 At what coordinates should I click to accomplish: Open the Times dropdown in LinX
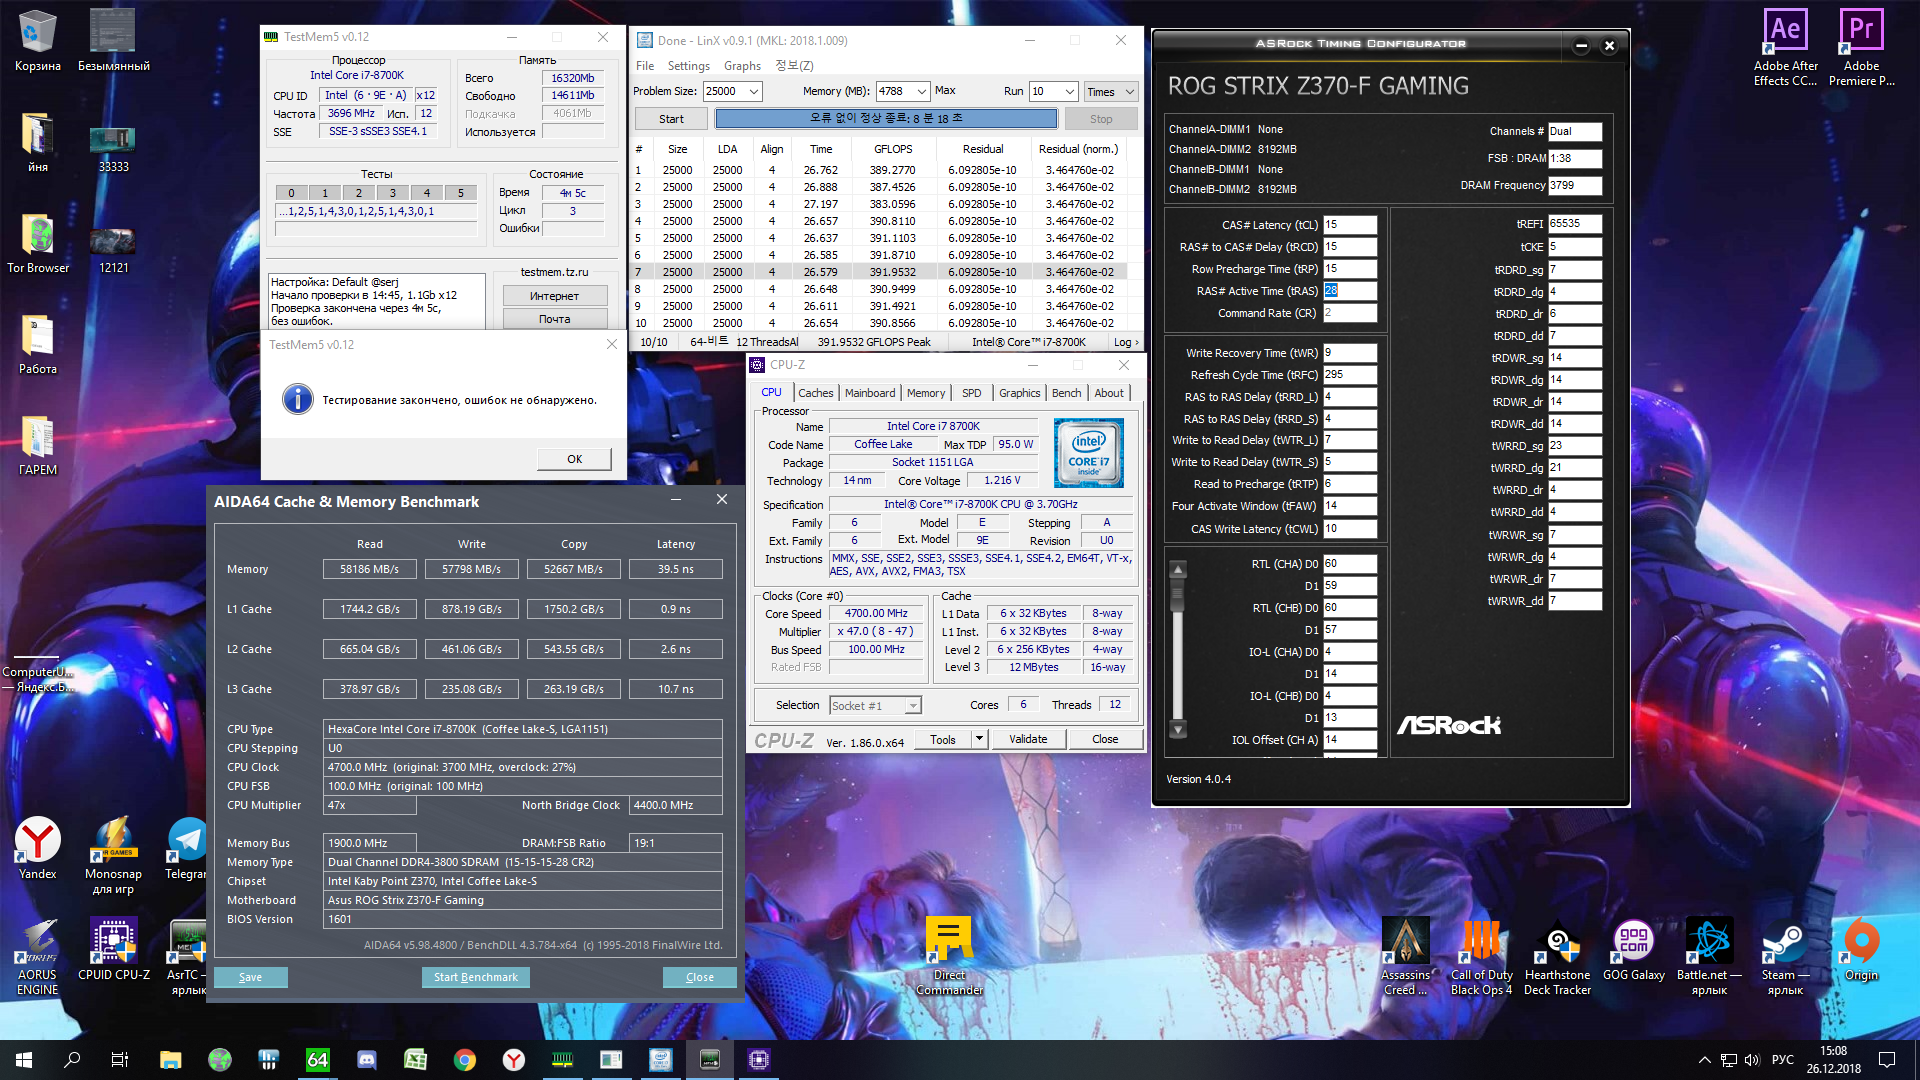(1129, 92)
